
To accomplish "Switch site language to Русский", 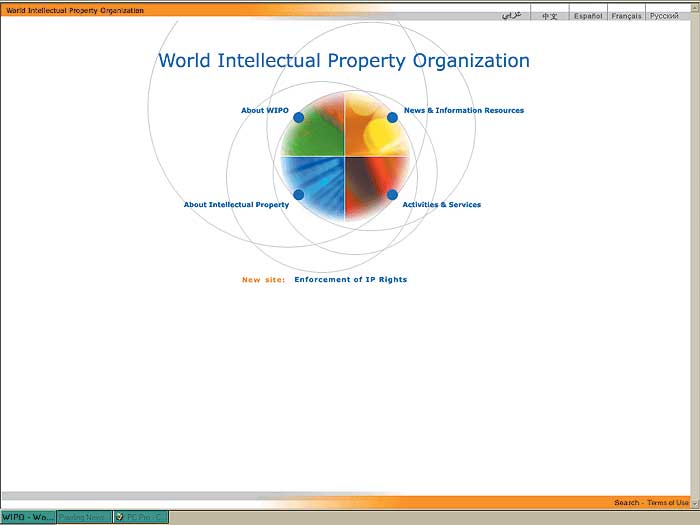I will (664, 16).
